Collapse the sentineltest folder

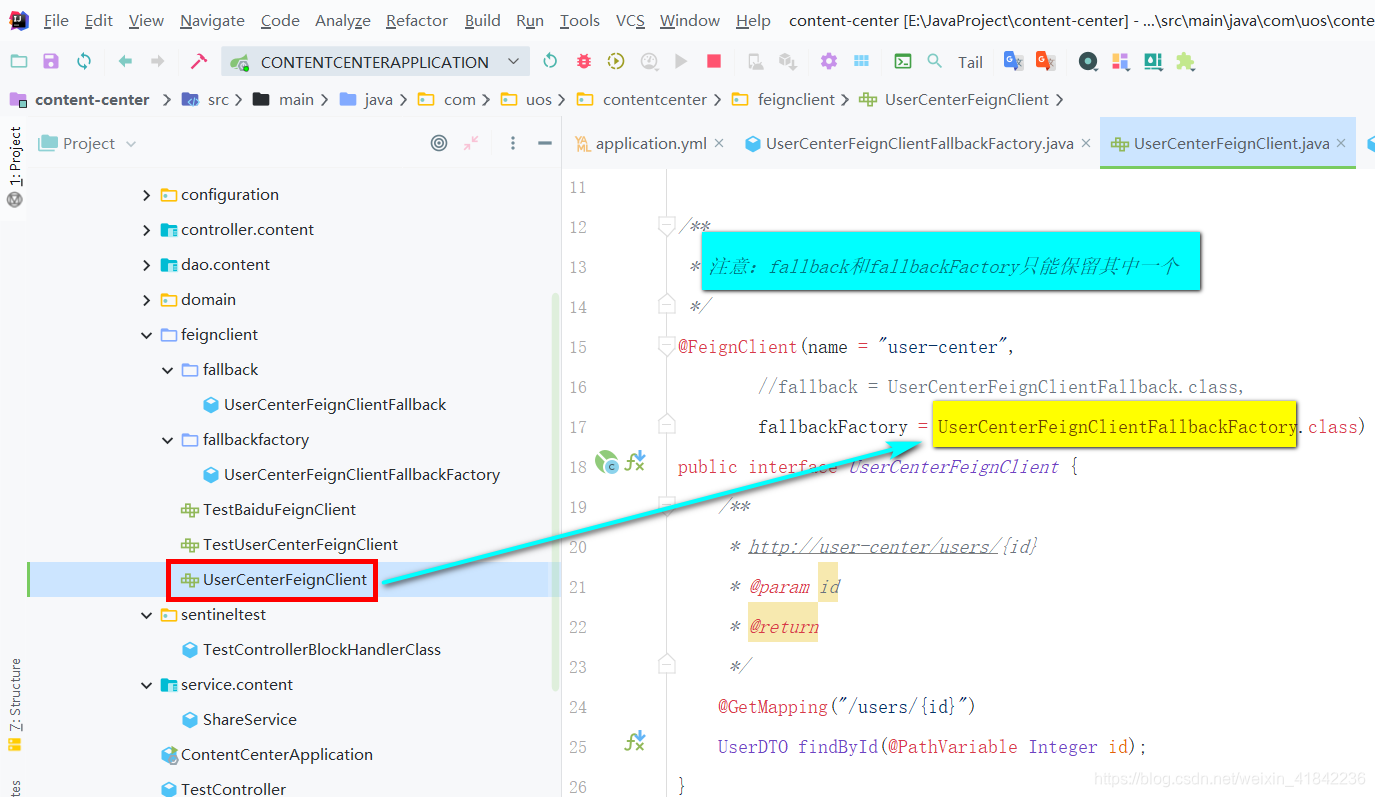click(147, 615)
